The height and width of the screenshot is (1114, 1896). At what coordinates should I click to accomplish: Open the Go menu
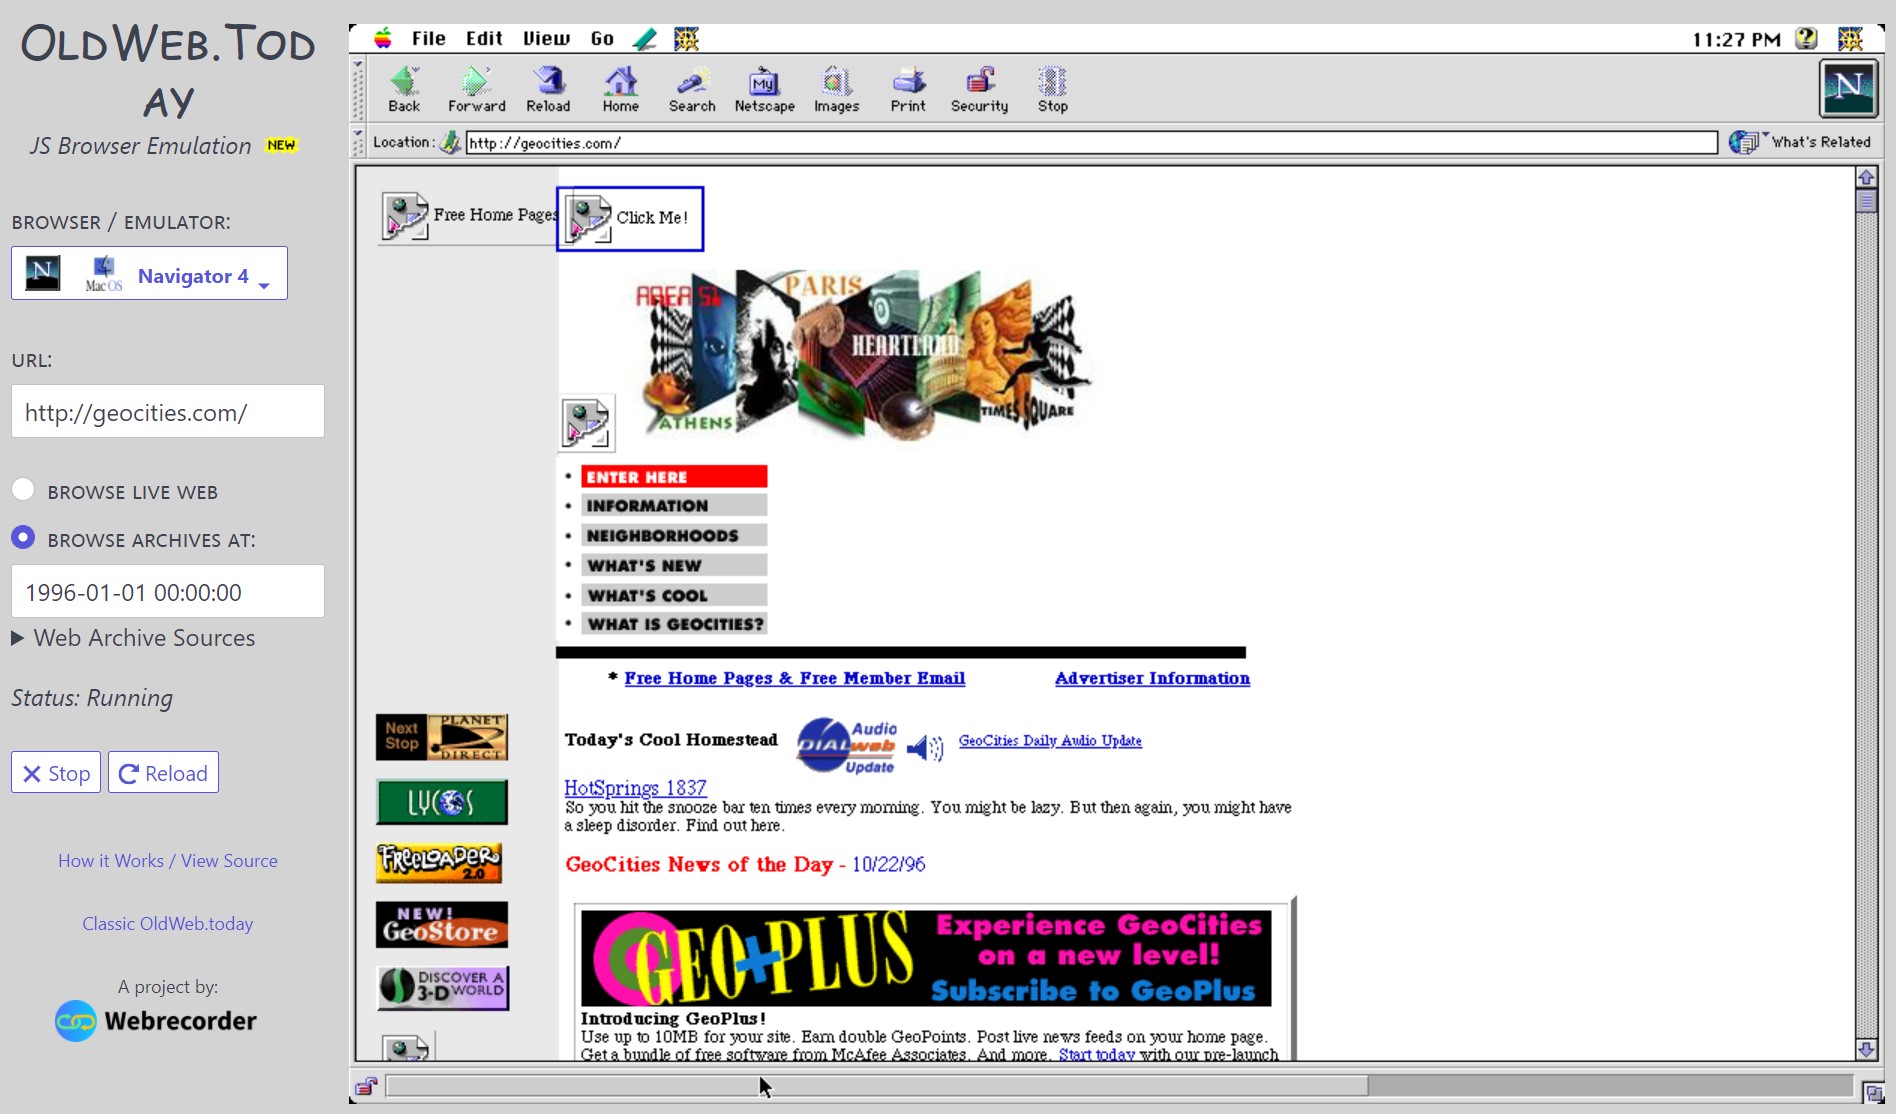tap(602, 39)
